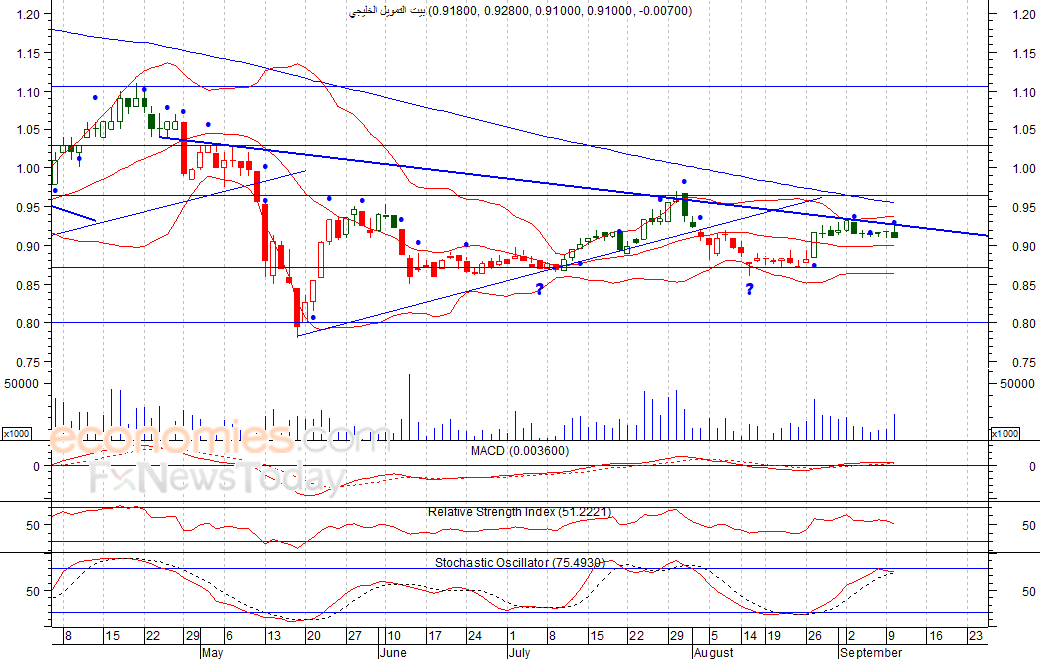The width and height of the screenshot is (1040, 659).
Task: Click the MACD (0.003600) indicator label
Action: (x=519, y=451)
